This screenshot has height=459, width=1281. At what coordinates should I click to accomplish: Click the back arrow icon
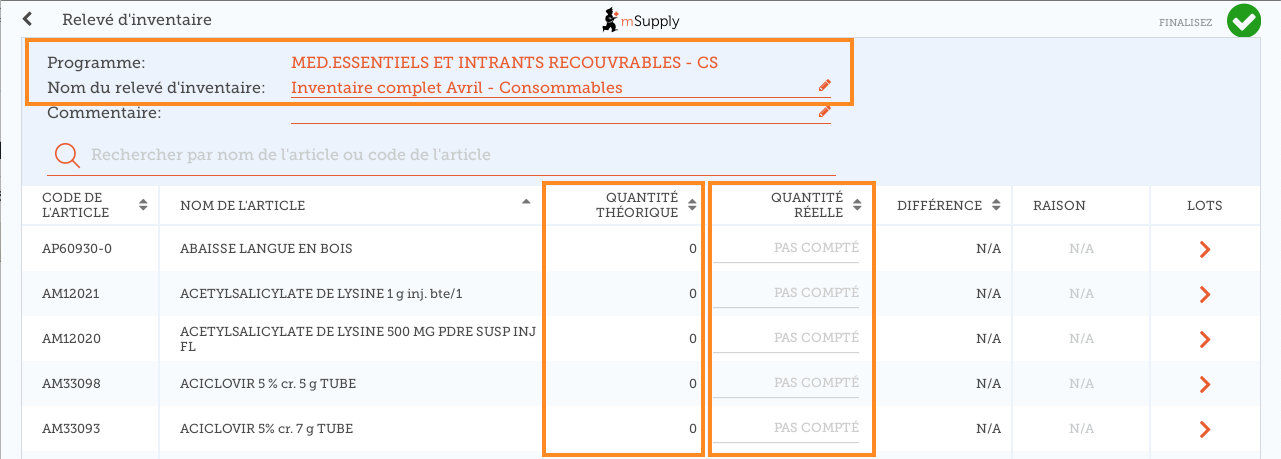pyautogui.click(x=28, y=19)
